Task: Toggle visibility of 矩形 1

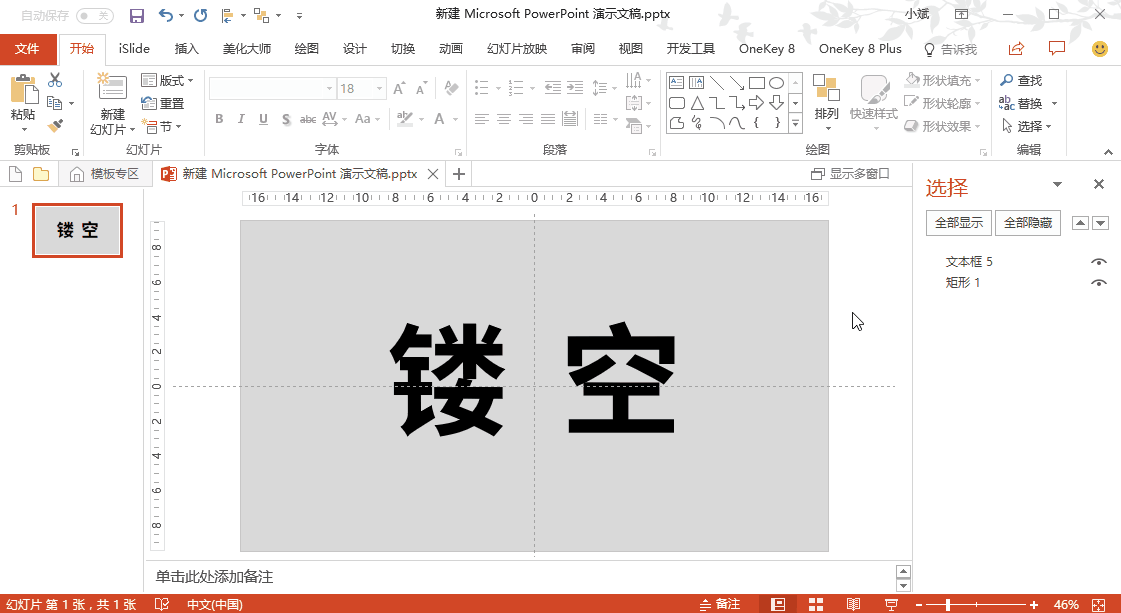Action: click(x=1099, y=283)
